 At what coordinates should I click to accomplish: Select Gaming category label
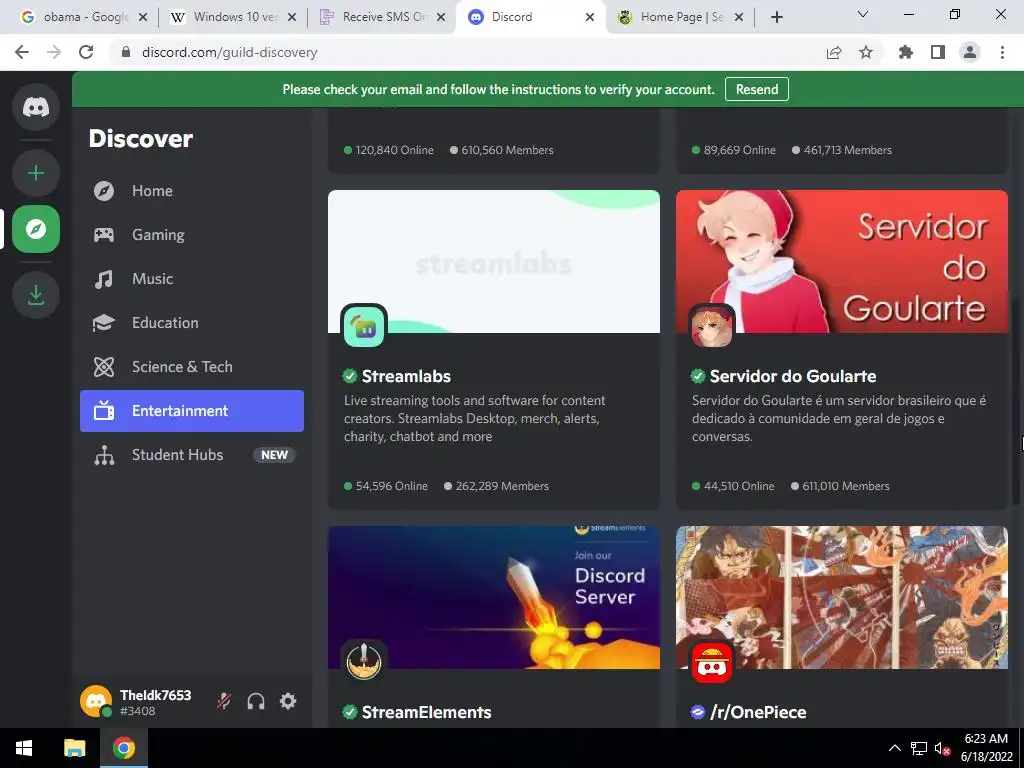click(158, 235)
